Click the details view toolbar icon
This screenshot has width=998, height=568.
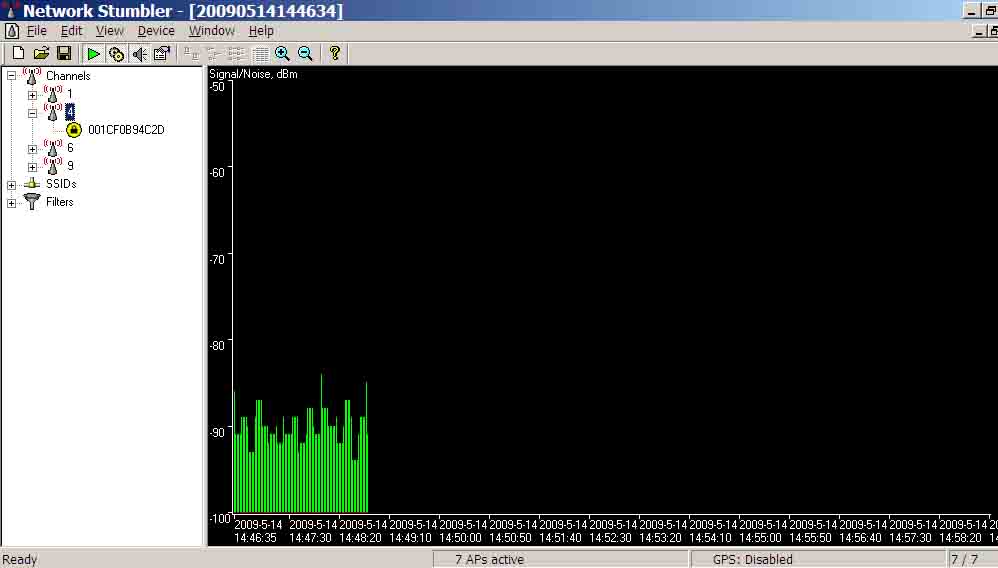click(260, 53)
